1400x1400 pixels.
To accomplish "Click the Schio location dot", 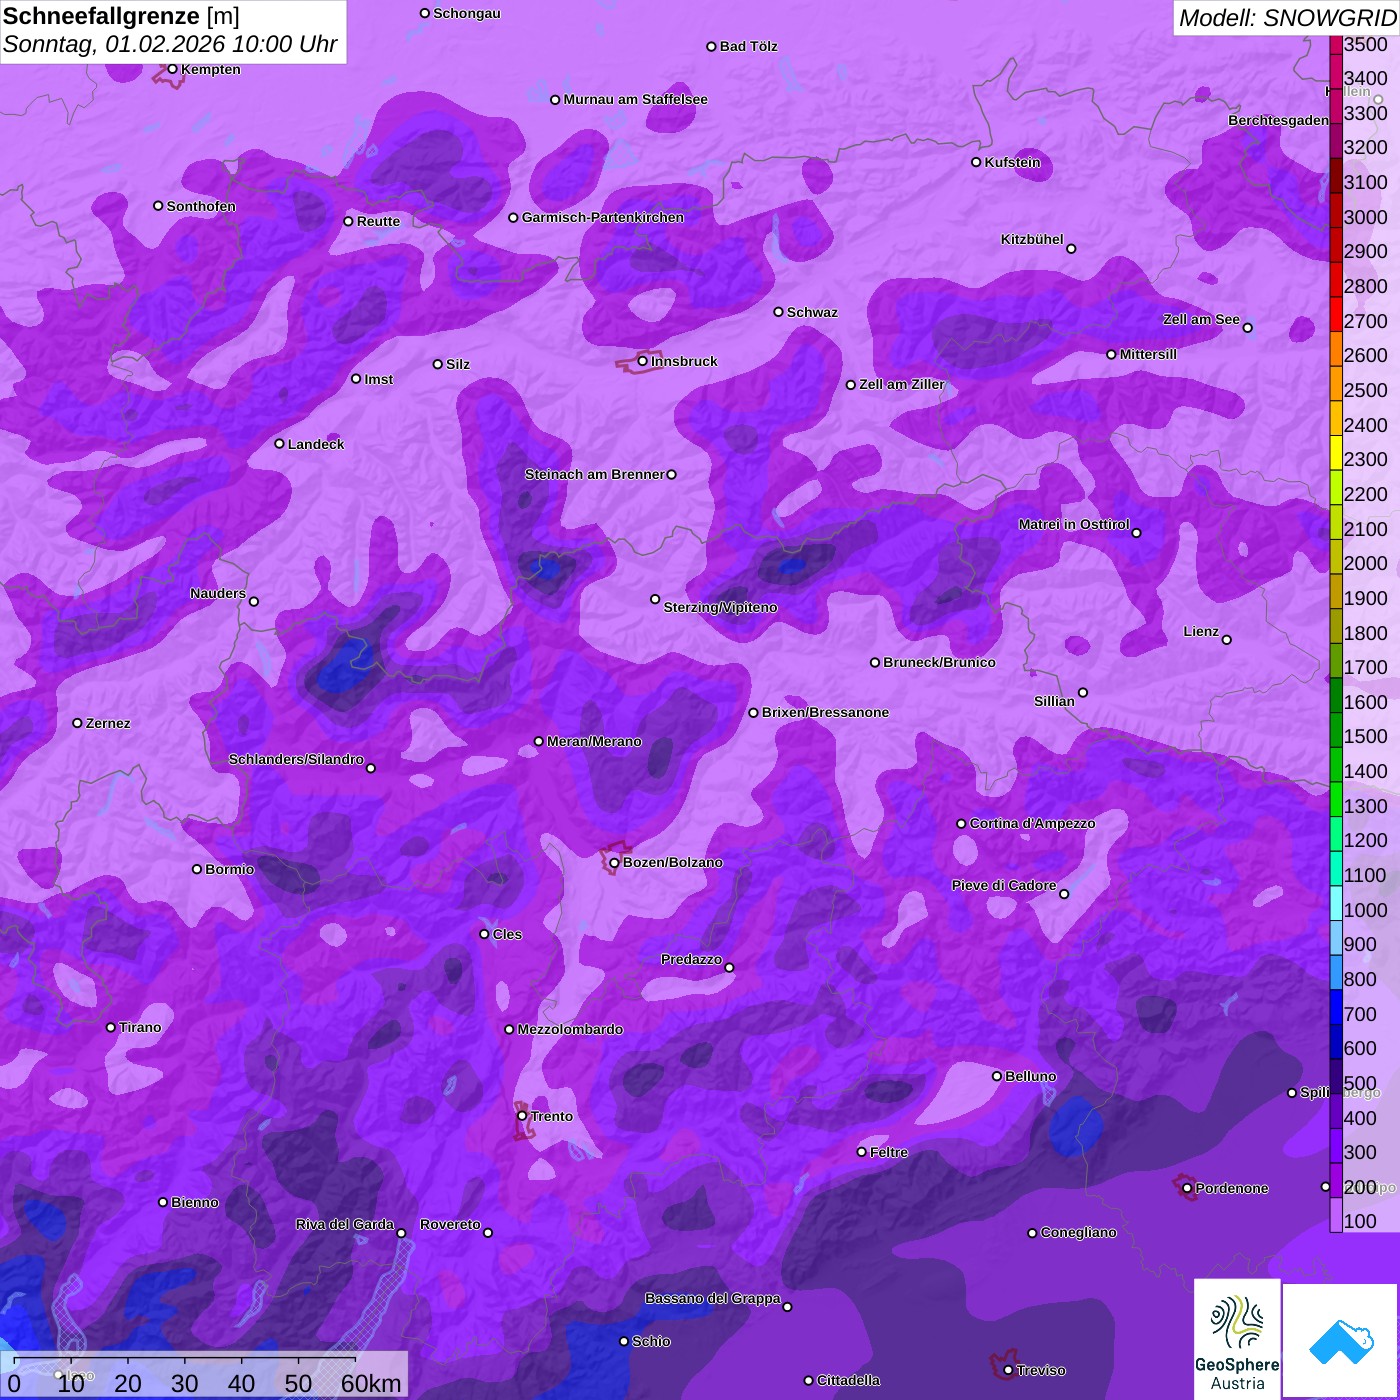I will 624,1341.
